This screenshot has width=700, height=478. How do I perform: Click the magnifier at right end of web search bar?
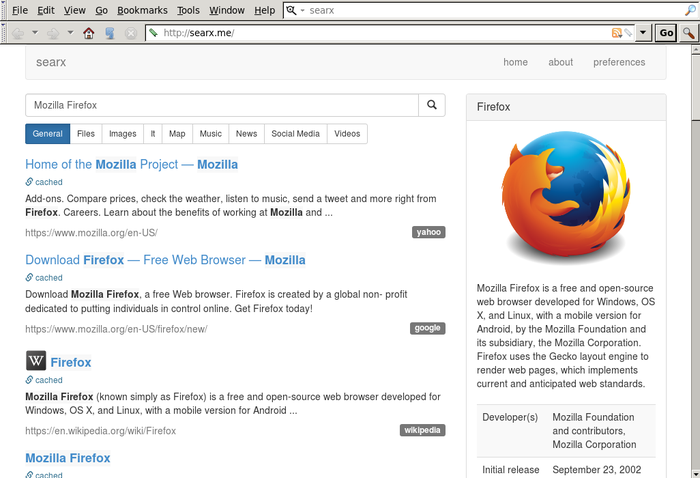pyautogui.click(x=690, y=10)
